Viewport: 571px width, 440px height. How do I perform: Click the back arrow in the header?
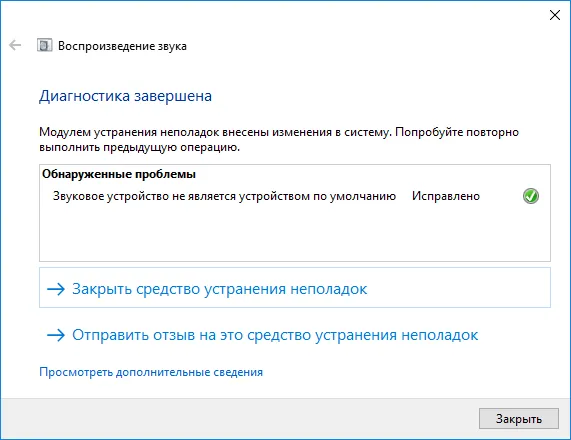tap(15, 46)
